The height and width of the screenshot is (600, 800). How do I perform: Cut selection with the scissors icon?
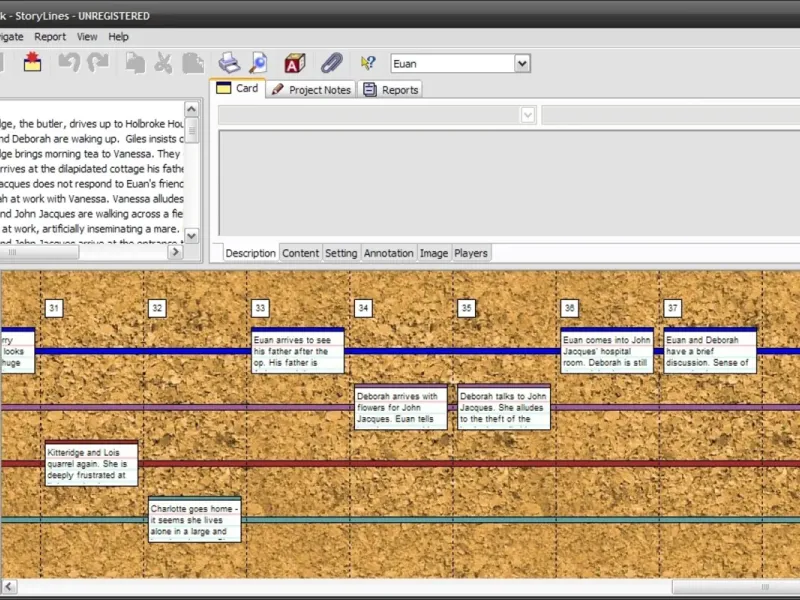point(164,63)
